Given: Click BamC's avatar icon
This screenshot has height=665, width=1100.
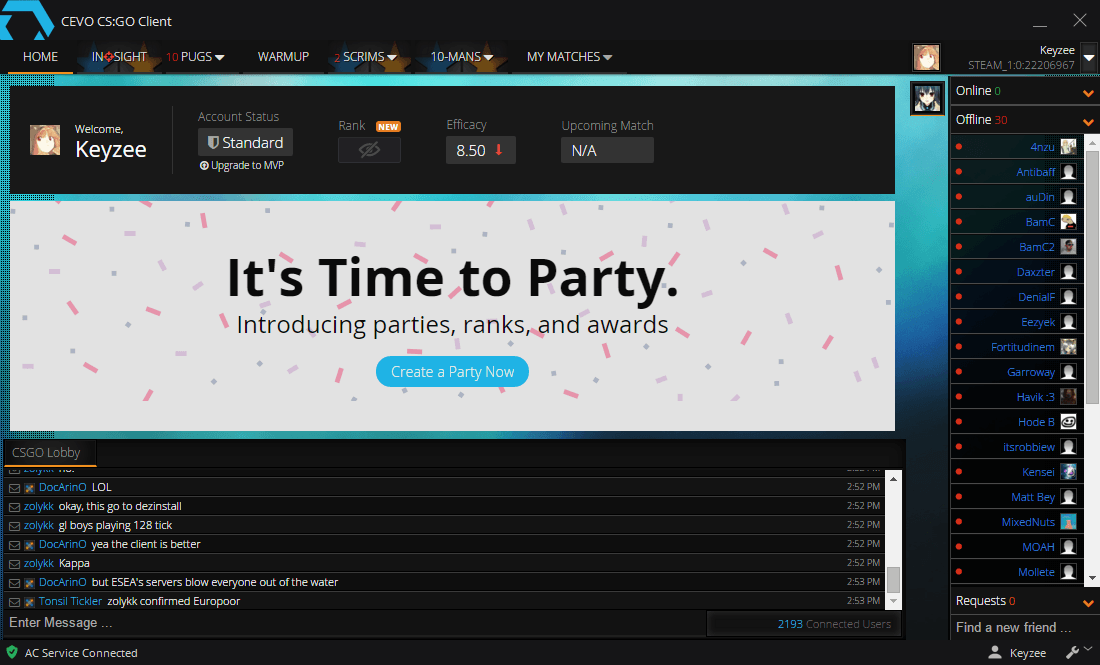Looking at the screenshot, I should (1068, 222).
